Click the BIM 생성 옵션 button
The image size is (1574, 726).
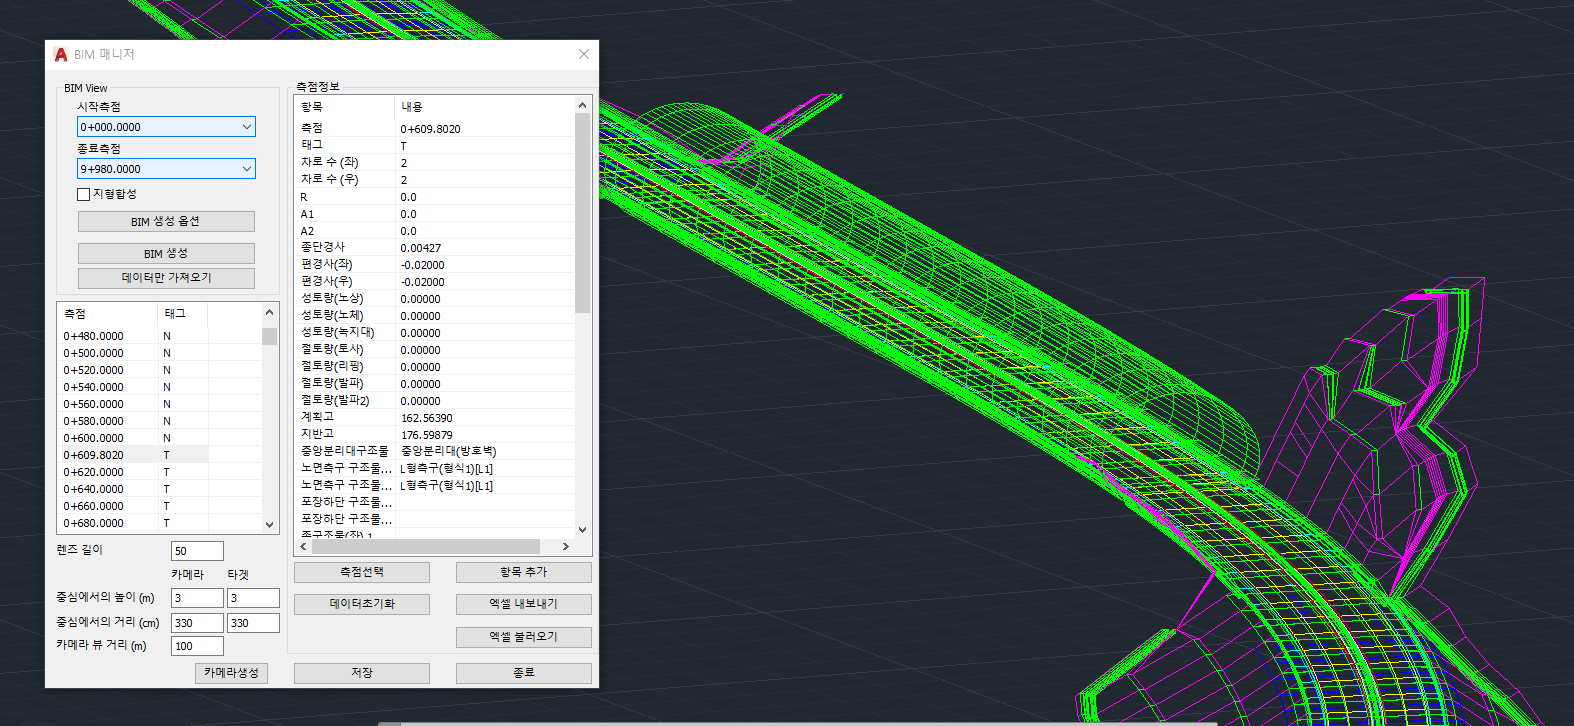click(x=166, y=221)
